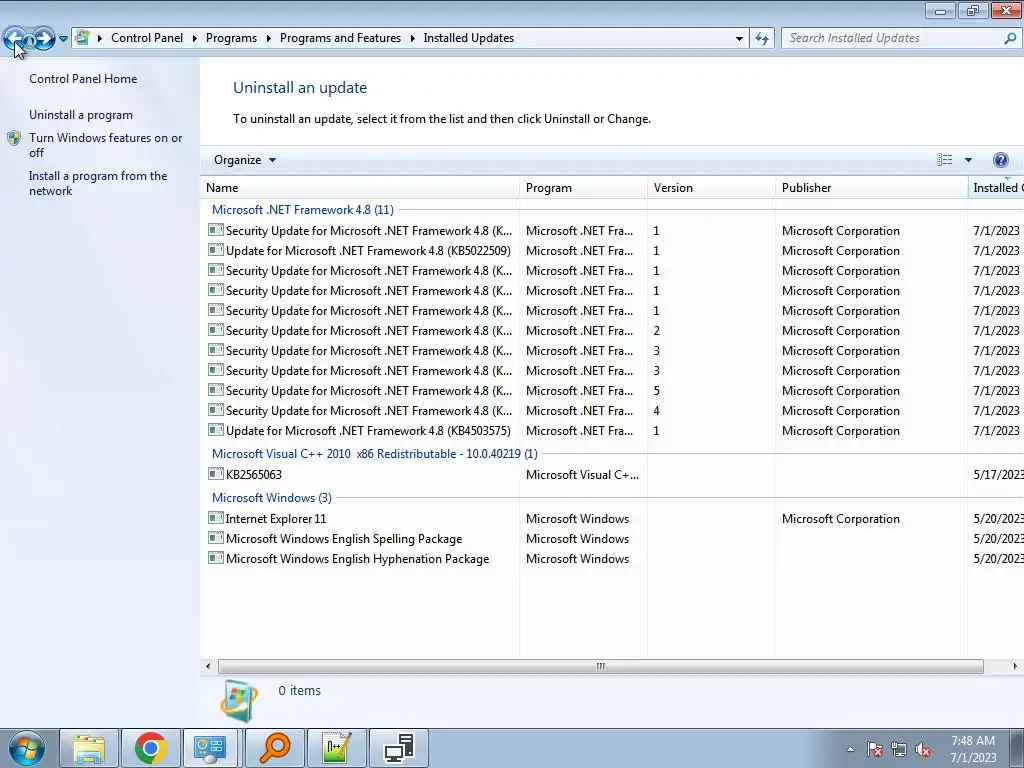Show hidden tray icons arrow
This screenshot has width=1024, height=768.
[850, 750]
